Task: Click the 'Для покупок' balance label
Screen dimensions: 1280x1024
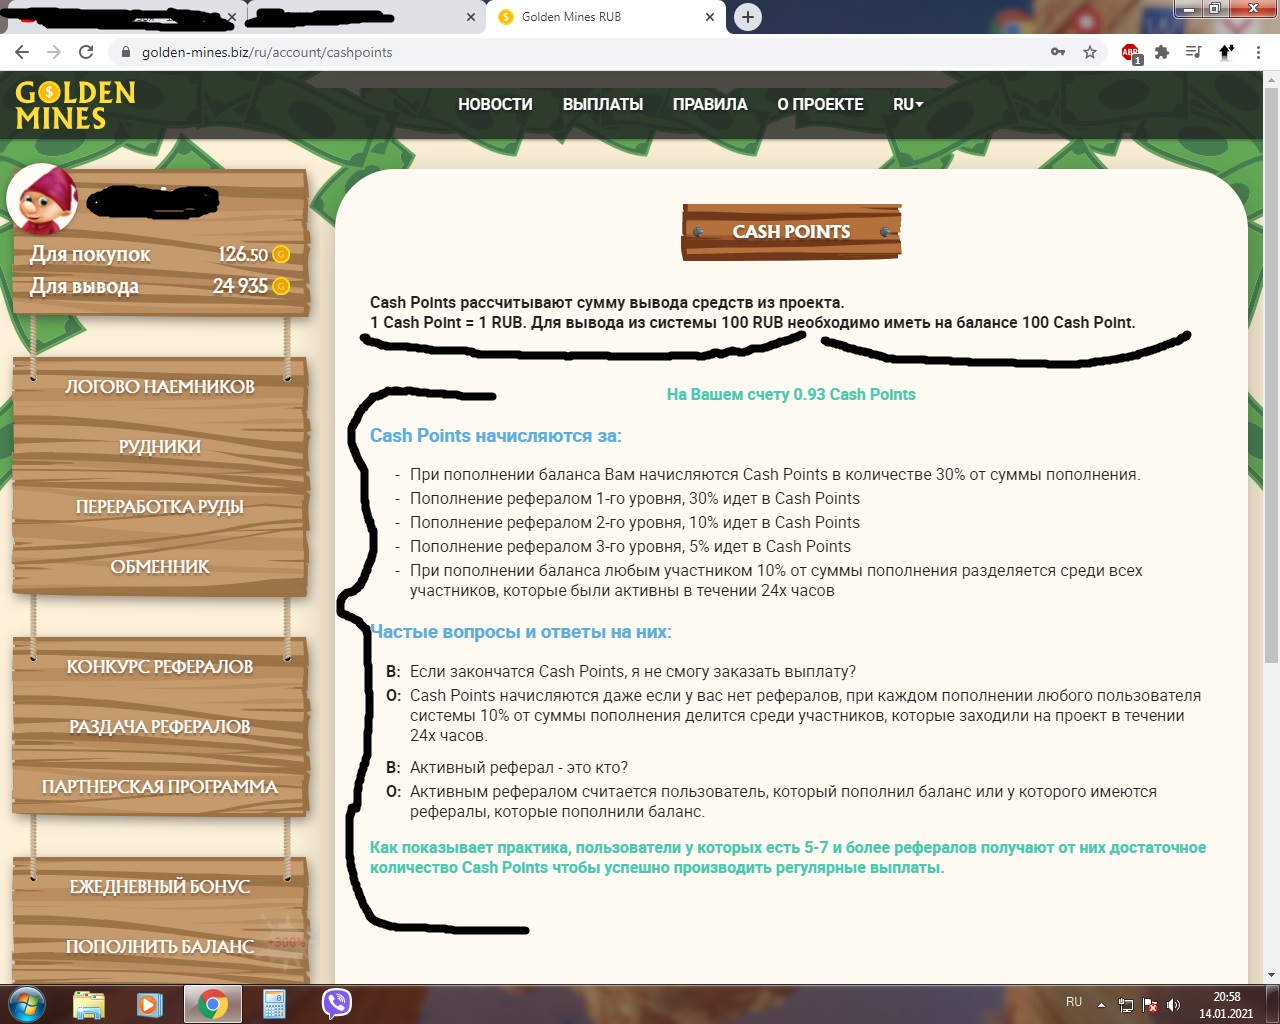Action: tap(90, 255)
